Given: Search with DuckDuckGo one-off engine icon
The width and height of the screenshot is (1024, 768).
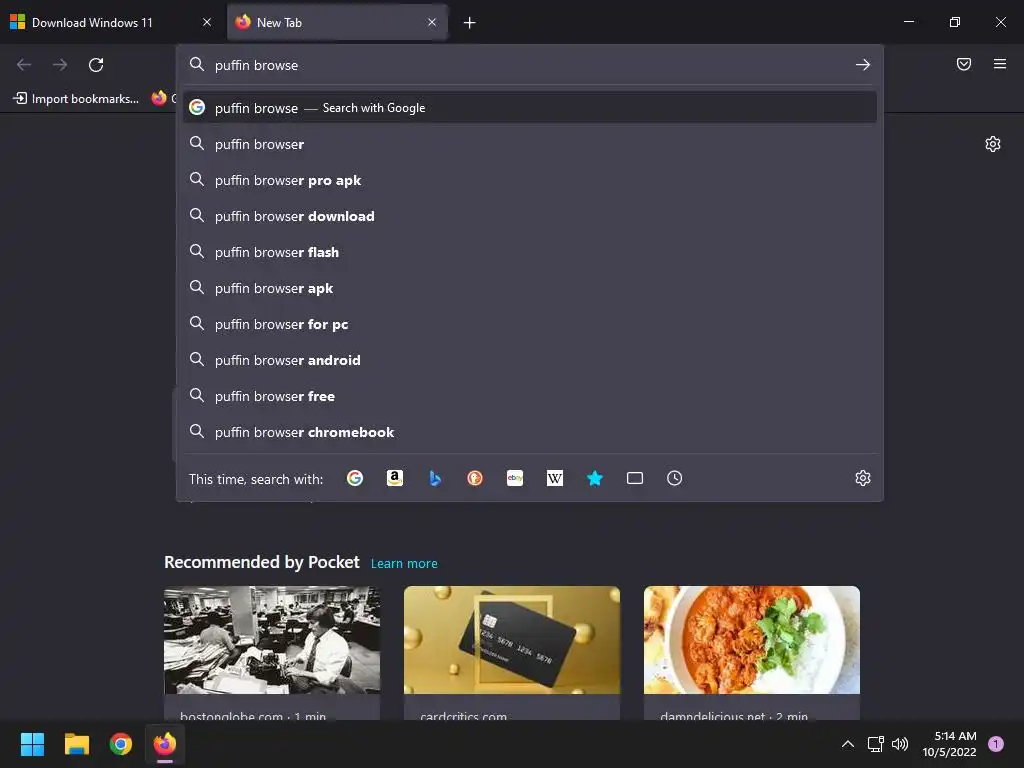Looking at the screenshot, I should pos(475,479).
